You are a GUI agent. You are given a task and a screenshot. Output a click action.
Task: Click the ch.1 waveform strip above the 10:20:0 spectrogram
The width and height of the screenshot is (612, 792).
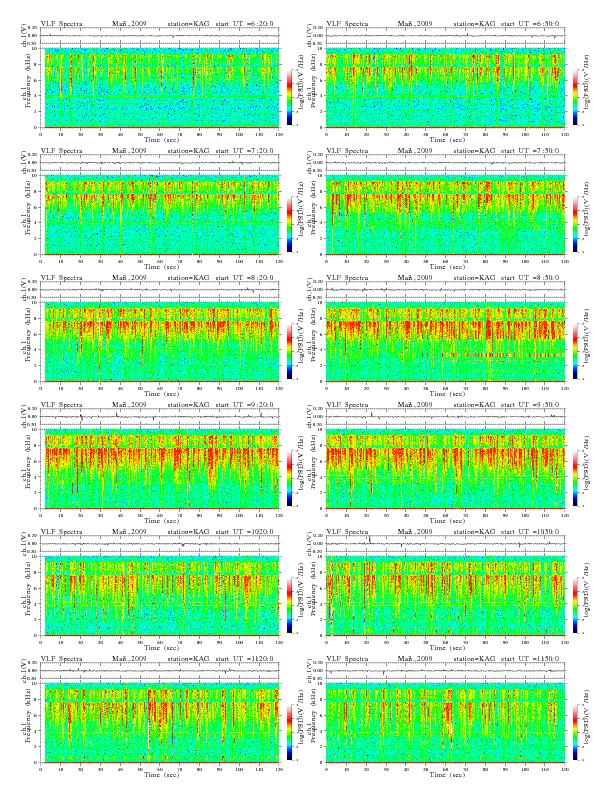[x=160, y=544]
